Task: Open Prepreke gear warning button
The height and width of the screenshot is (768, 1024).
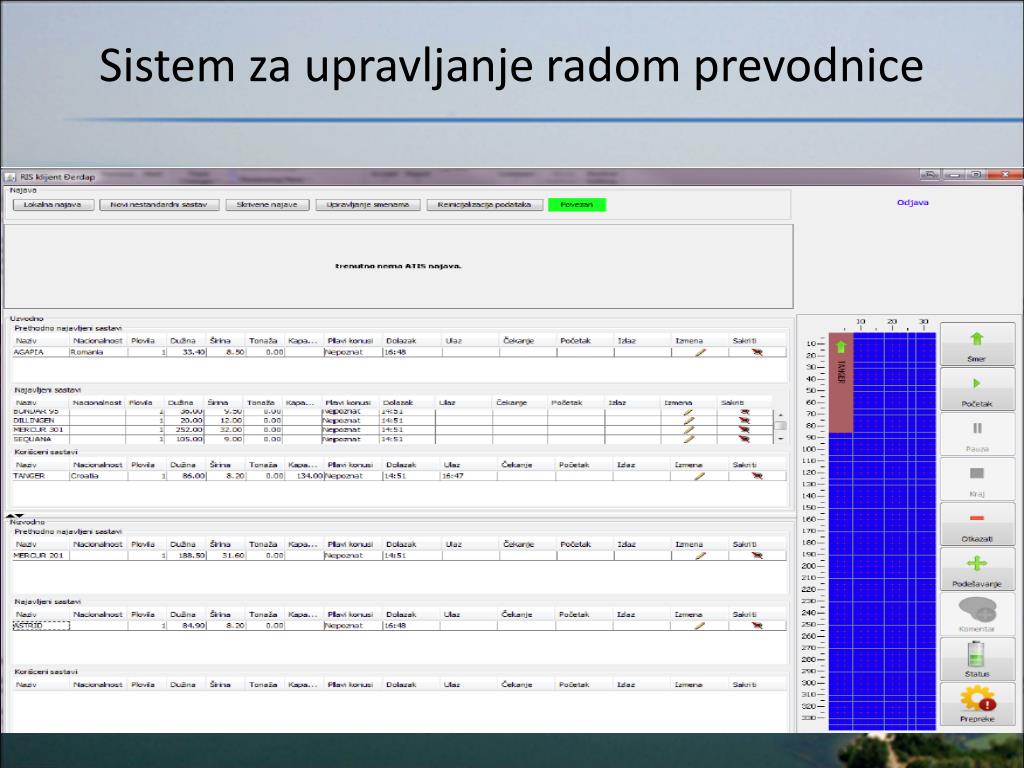Action: pyautogui.click(x=977, y=705)
